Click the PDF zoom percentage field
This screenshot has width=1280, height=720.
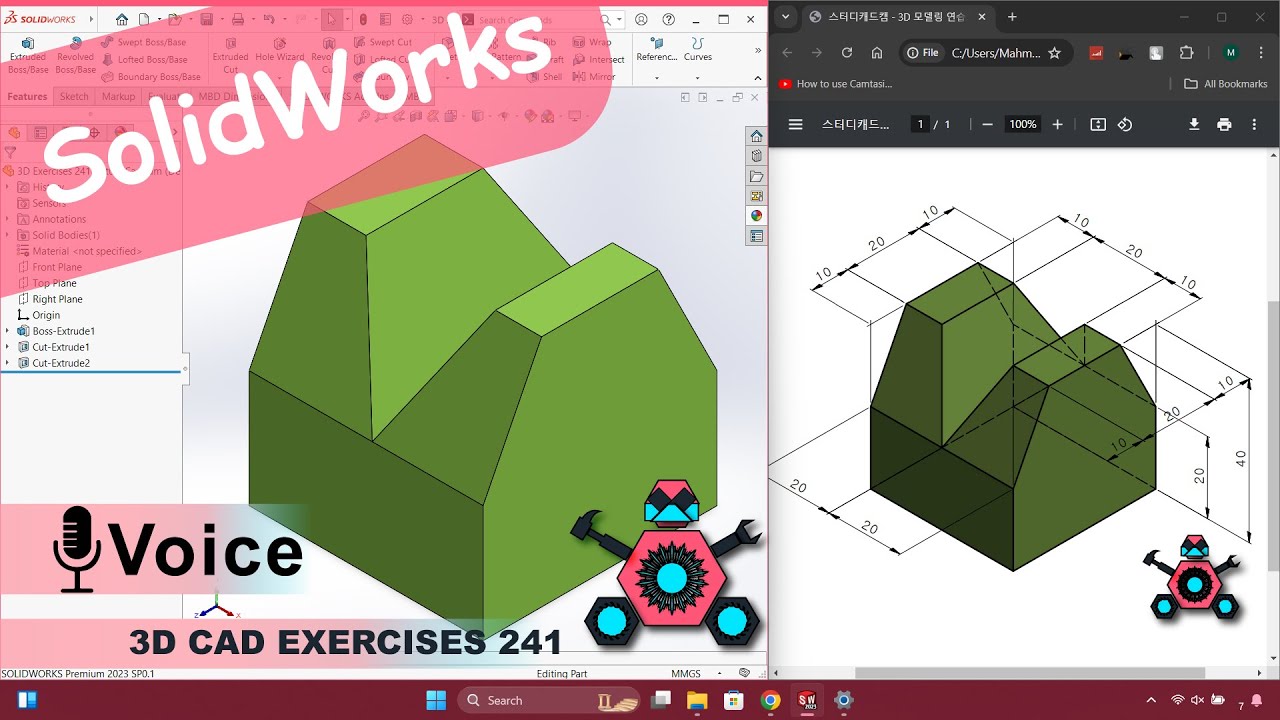coord(1022,124)
